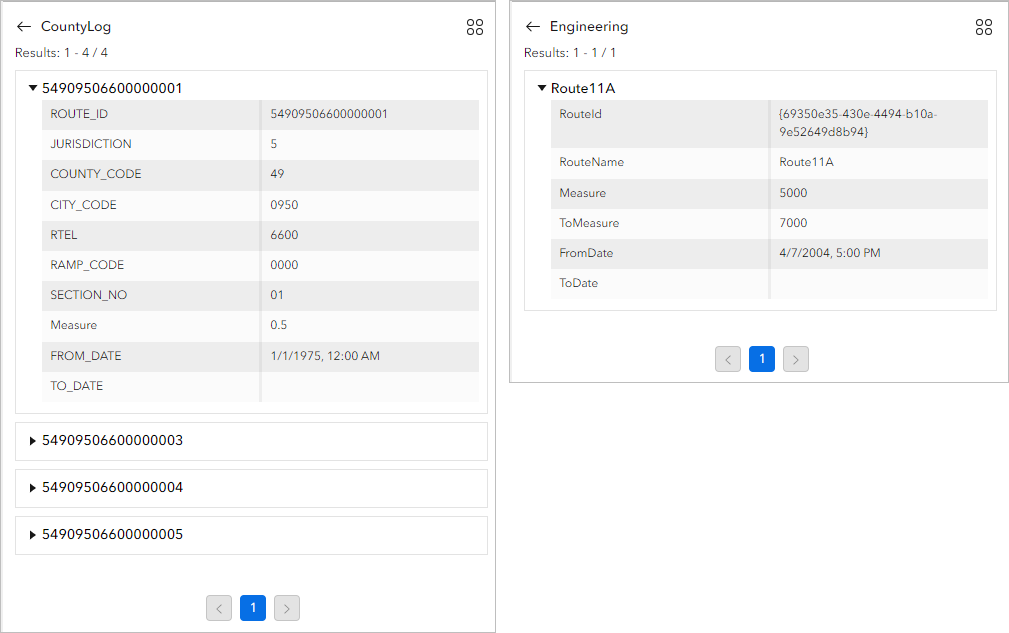Image resolution: width=1009 pixels, height=633 pixels.
Task: Open the four-circle actions menu in Engineering
Action: (x=984, y=27)
